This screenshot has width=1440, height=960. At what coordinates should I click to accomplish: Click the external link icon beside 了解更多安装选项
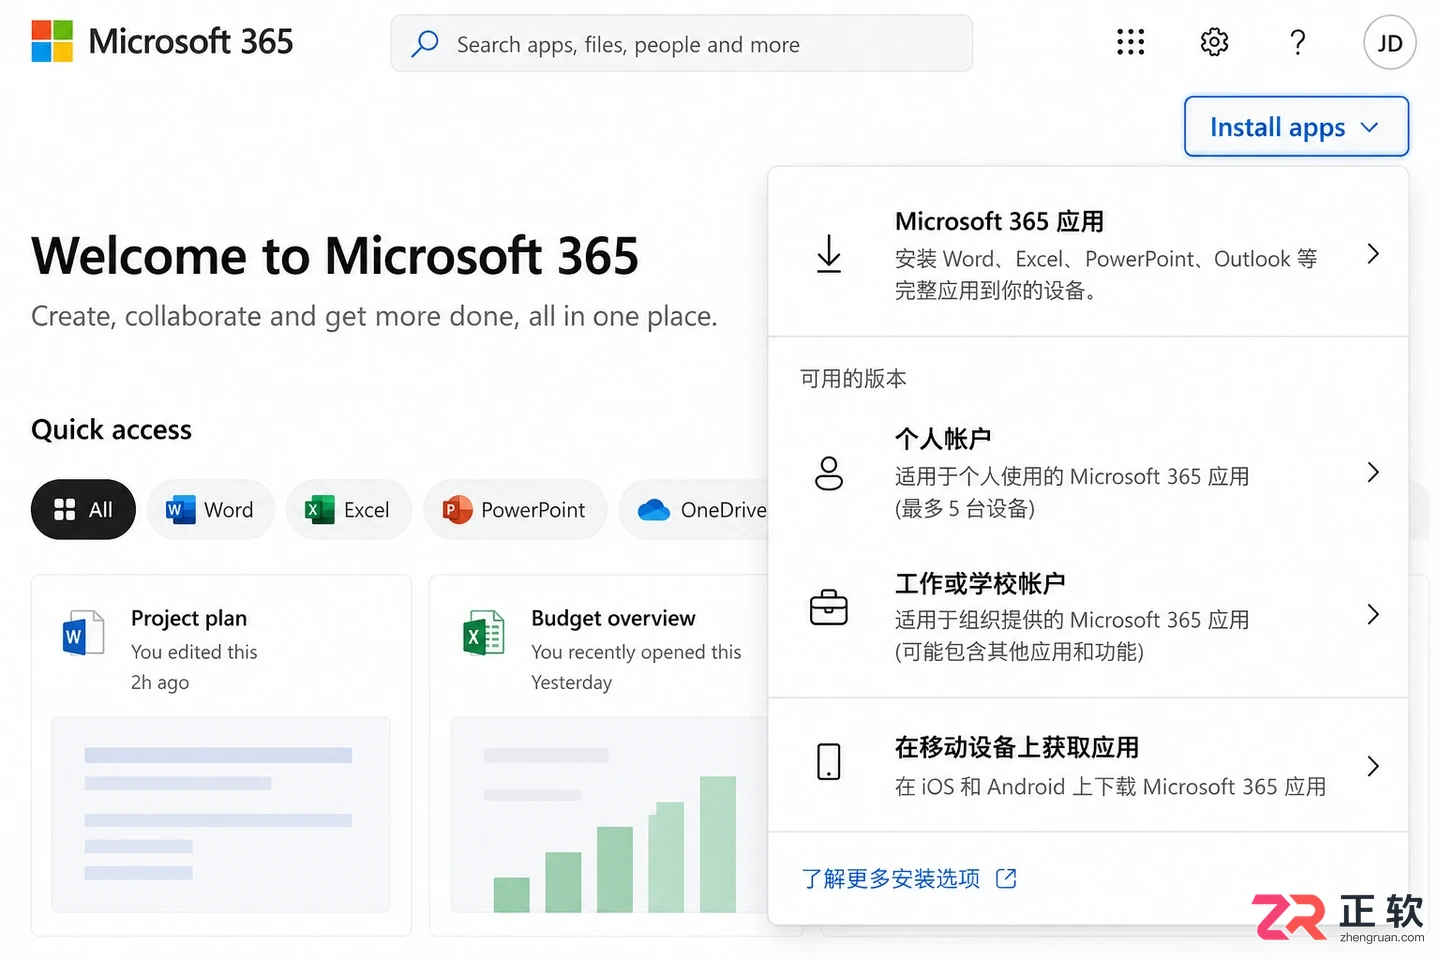(1006, 878)
